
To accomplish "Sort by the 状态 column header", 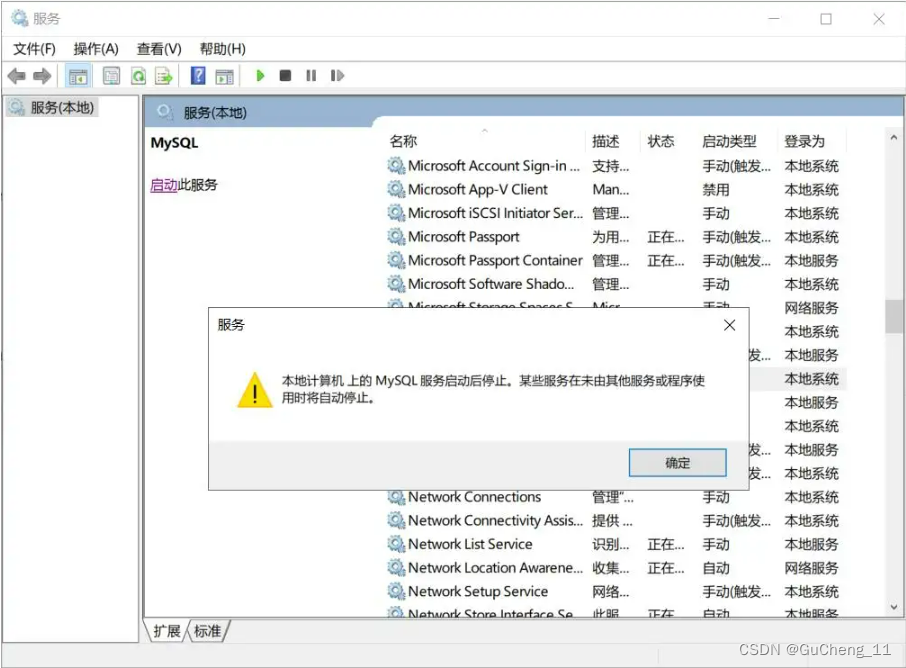I will [660, 141].
